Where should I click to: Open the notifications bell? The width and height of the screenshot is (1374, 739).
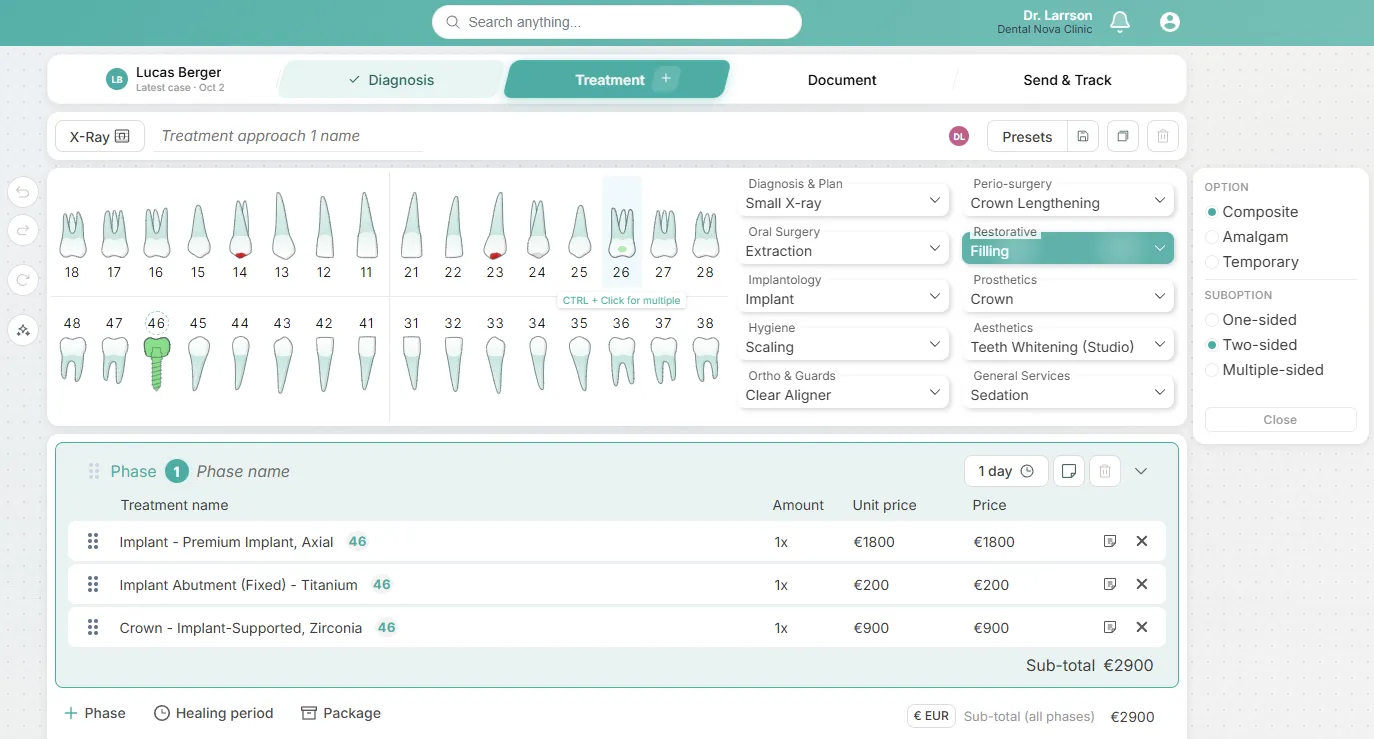1120,22
